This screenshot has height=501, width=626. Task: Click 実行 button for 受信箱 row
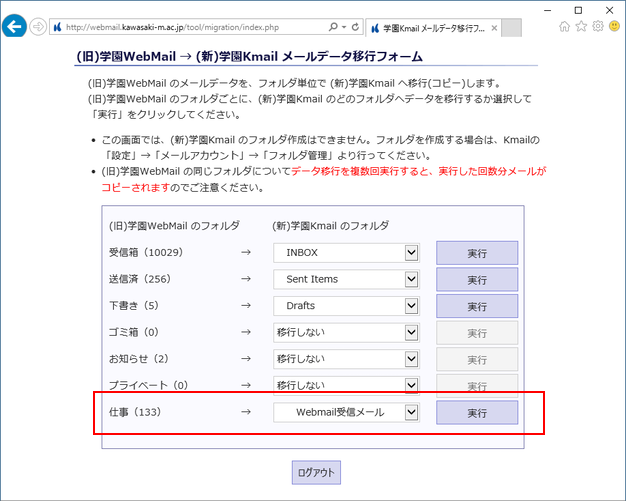point(477,253)
